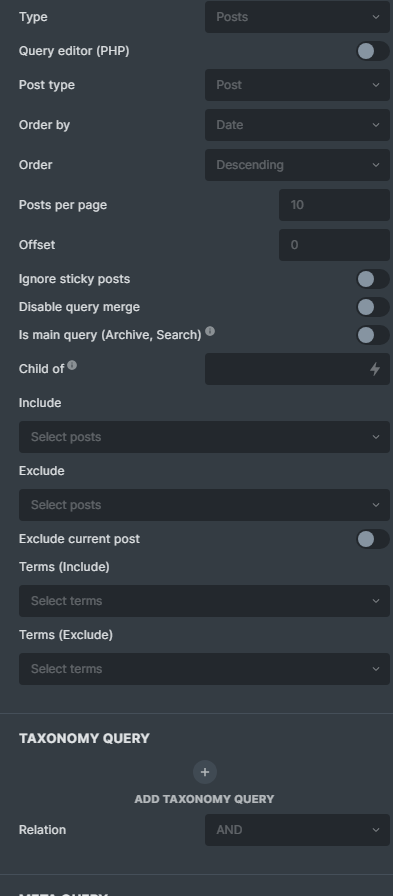Open the Relation AND dropdown
The width and height of the screenshot is (393, 896).
click(297, 830)
